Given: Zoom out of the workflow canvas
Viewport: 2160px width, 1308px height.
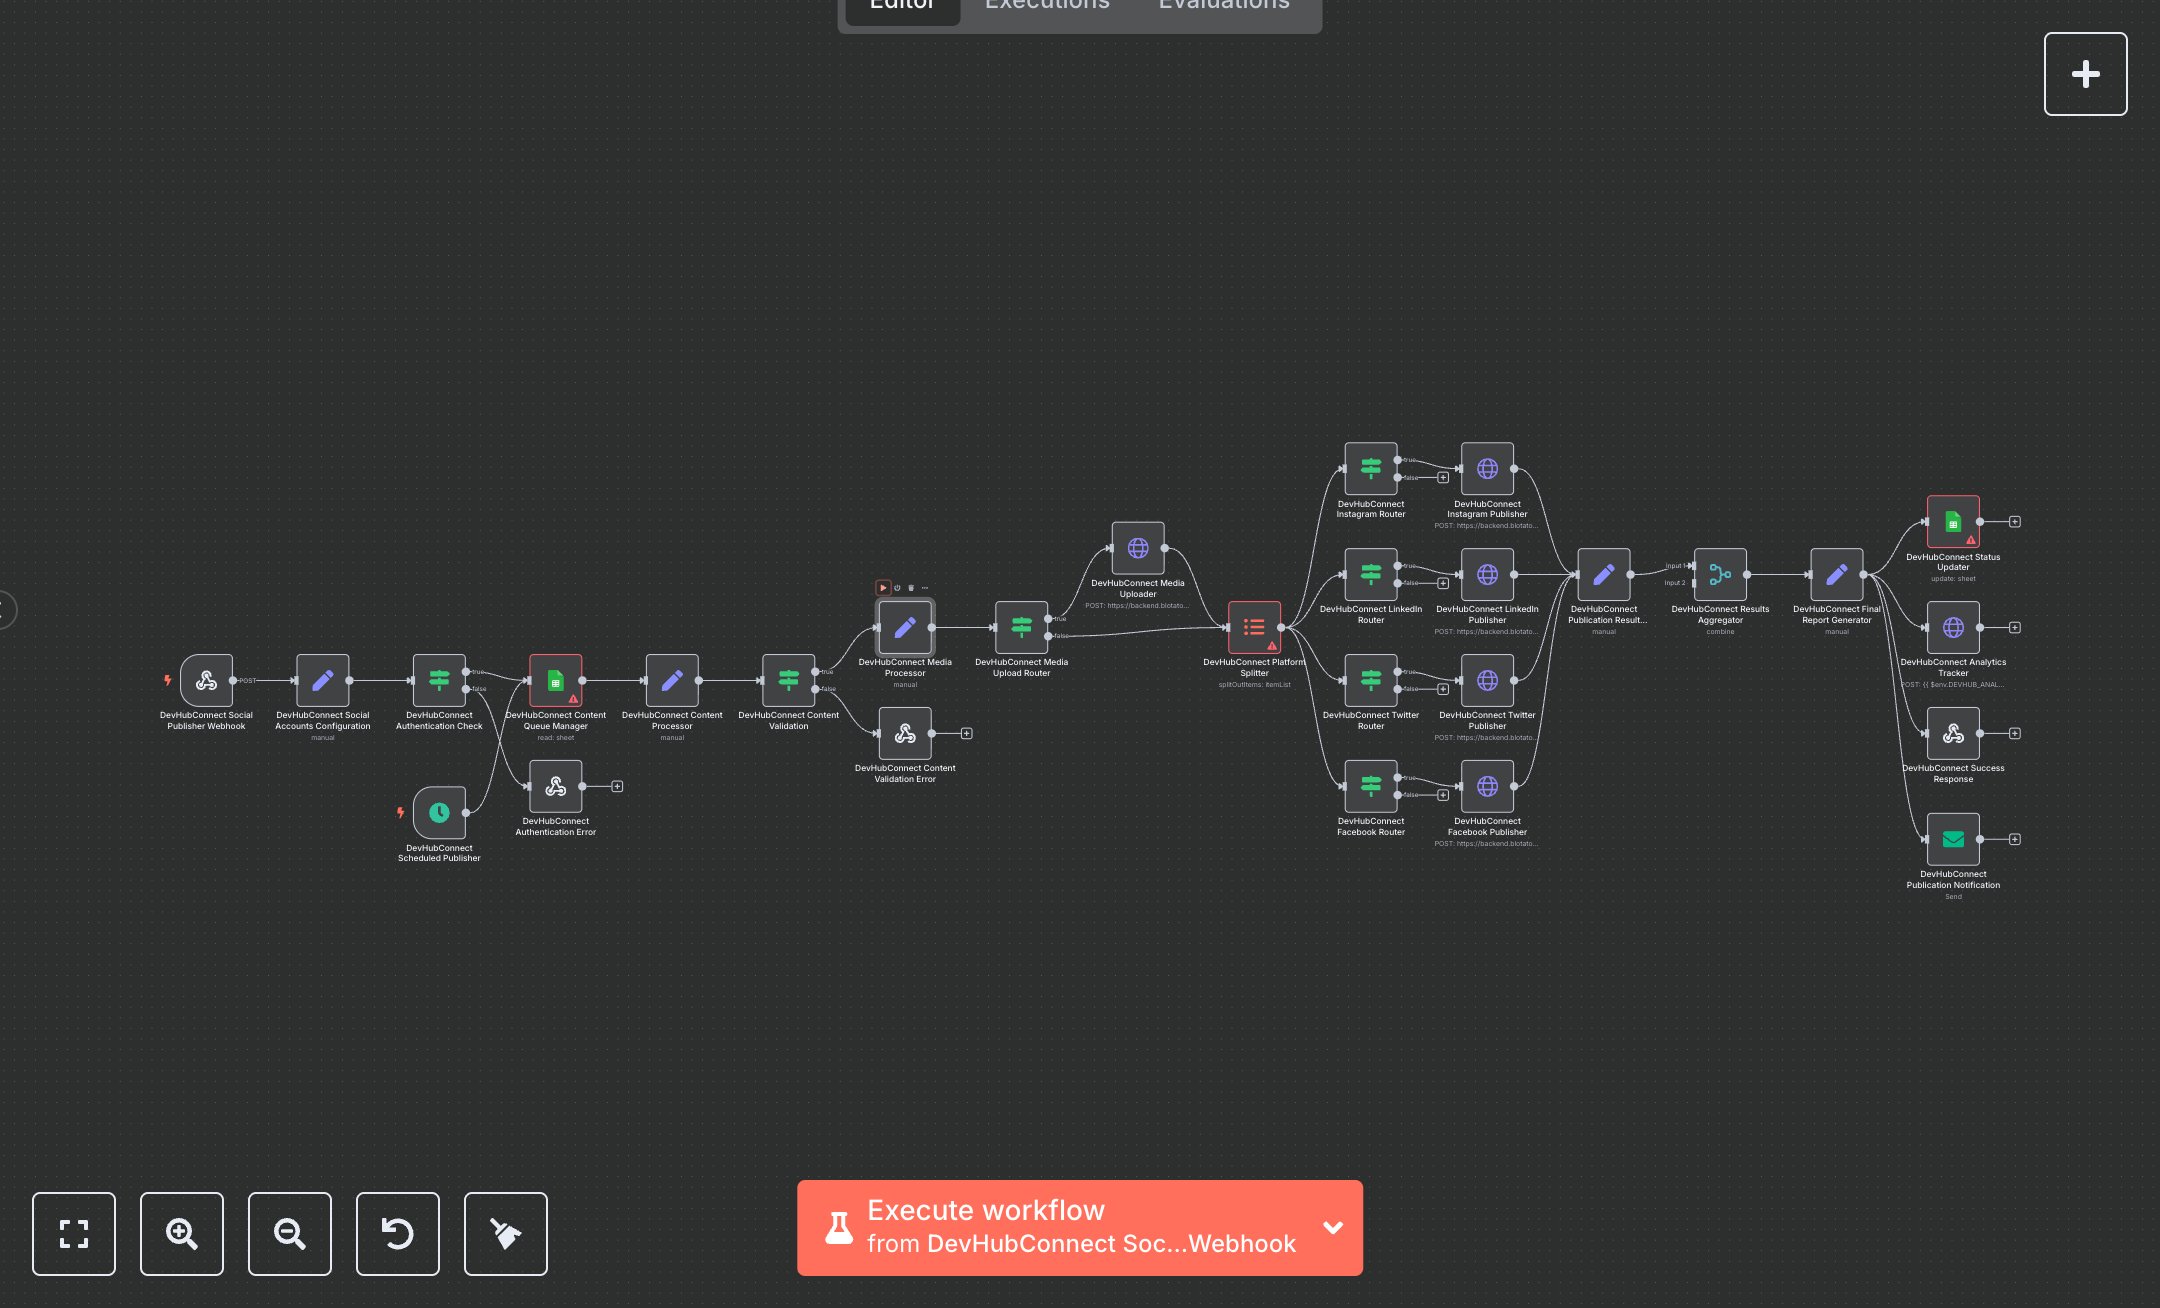Looking at the screenshot, I should [289, 1233].
